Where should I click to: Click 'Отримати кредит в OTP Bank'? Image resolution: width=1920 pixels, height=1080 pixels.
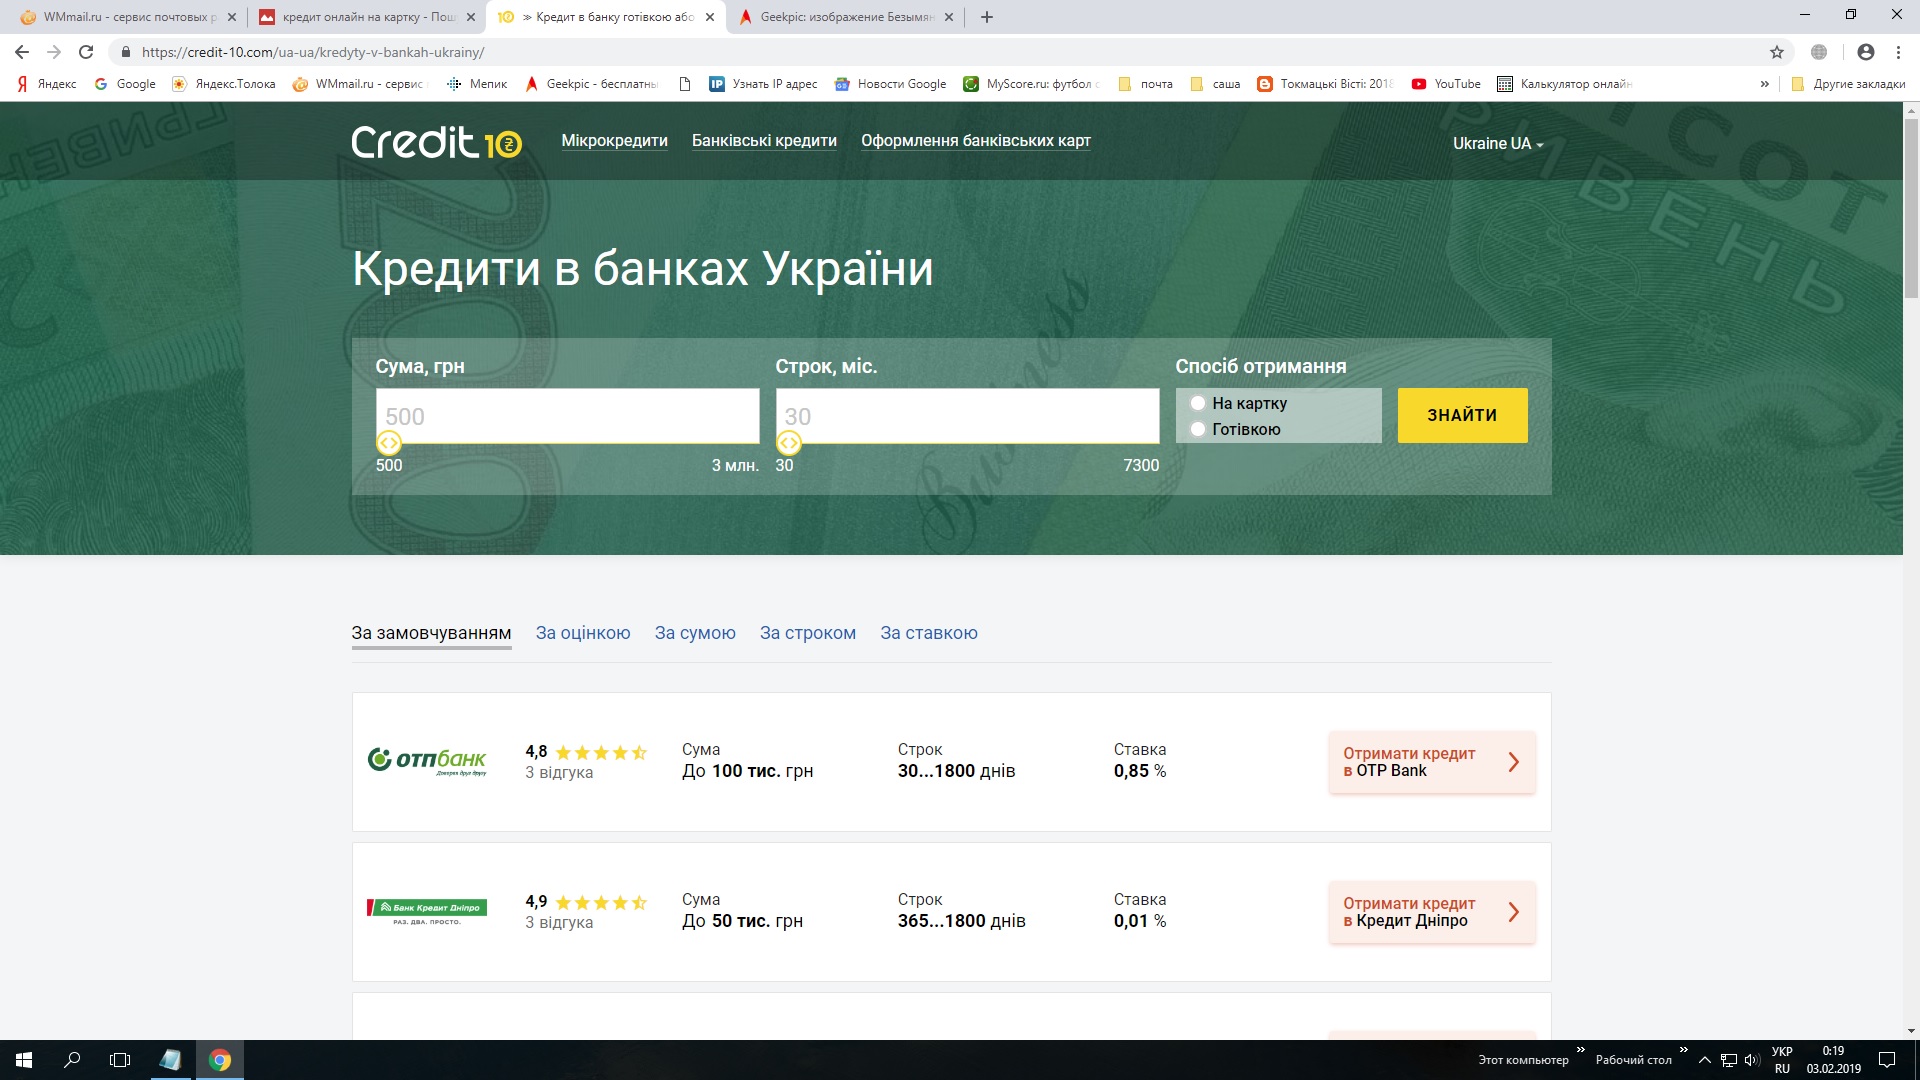[x=1432, y=762]
